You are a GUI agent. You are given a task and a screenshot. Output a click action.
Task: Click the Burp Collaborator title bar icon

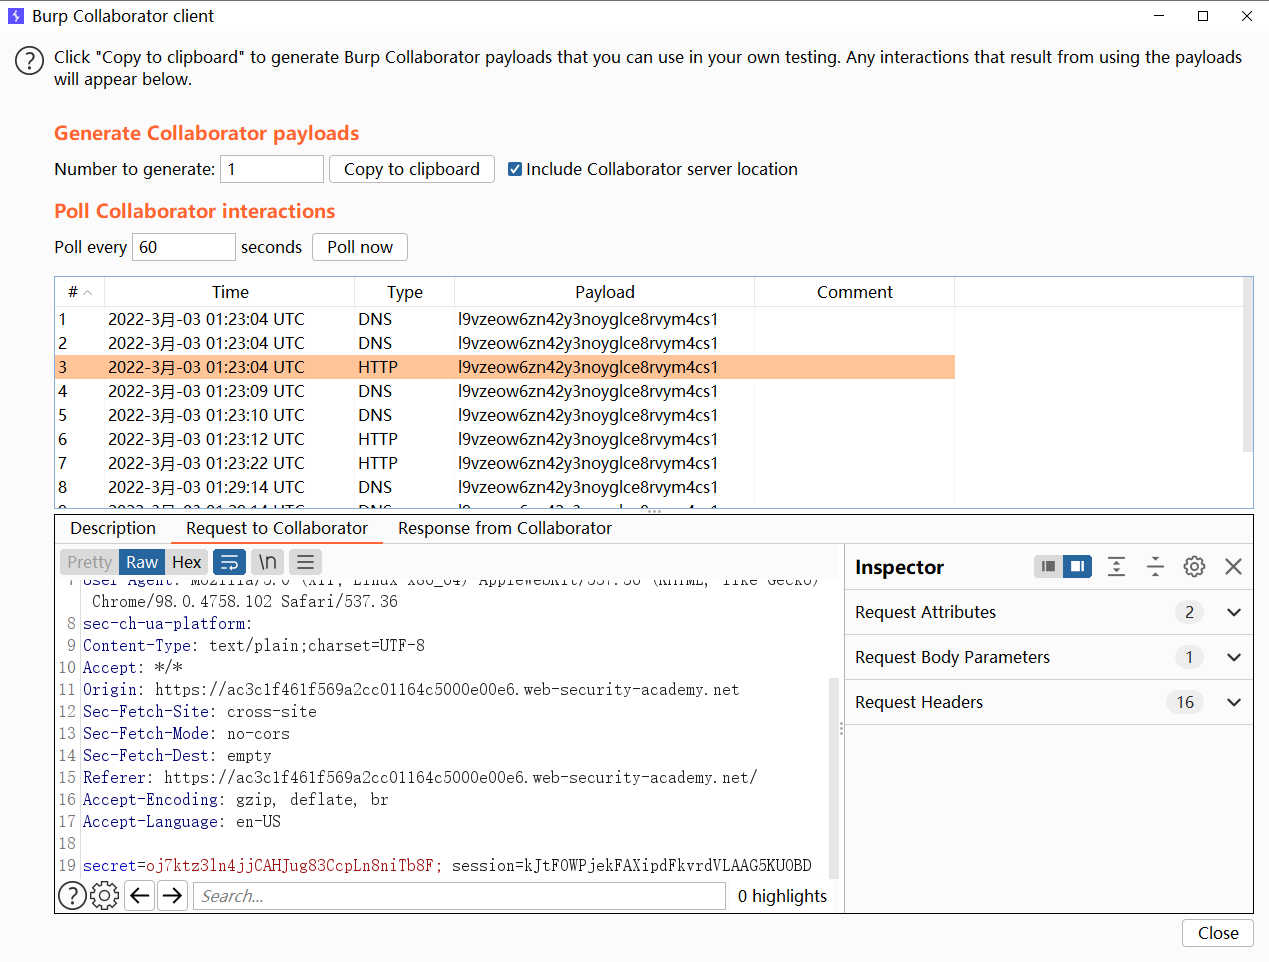pos(16,16)
